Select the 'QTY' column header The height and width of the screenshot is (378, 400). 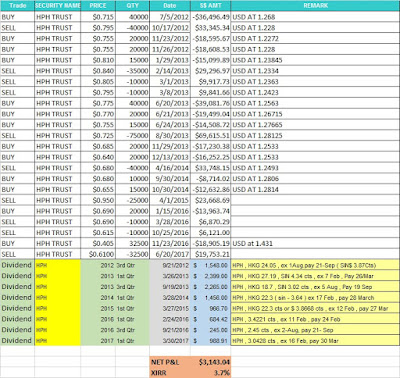132,6
